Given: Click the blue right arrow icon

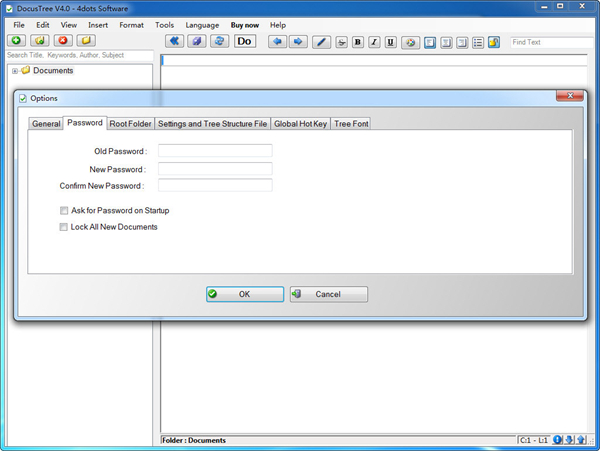Looking at the screenshot, I should tap(298, 41).
